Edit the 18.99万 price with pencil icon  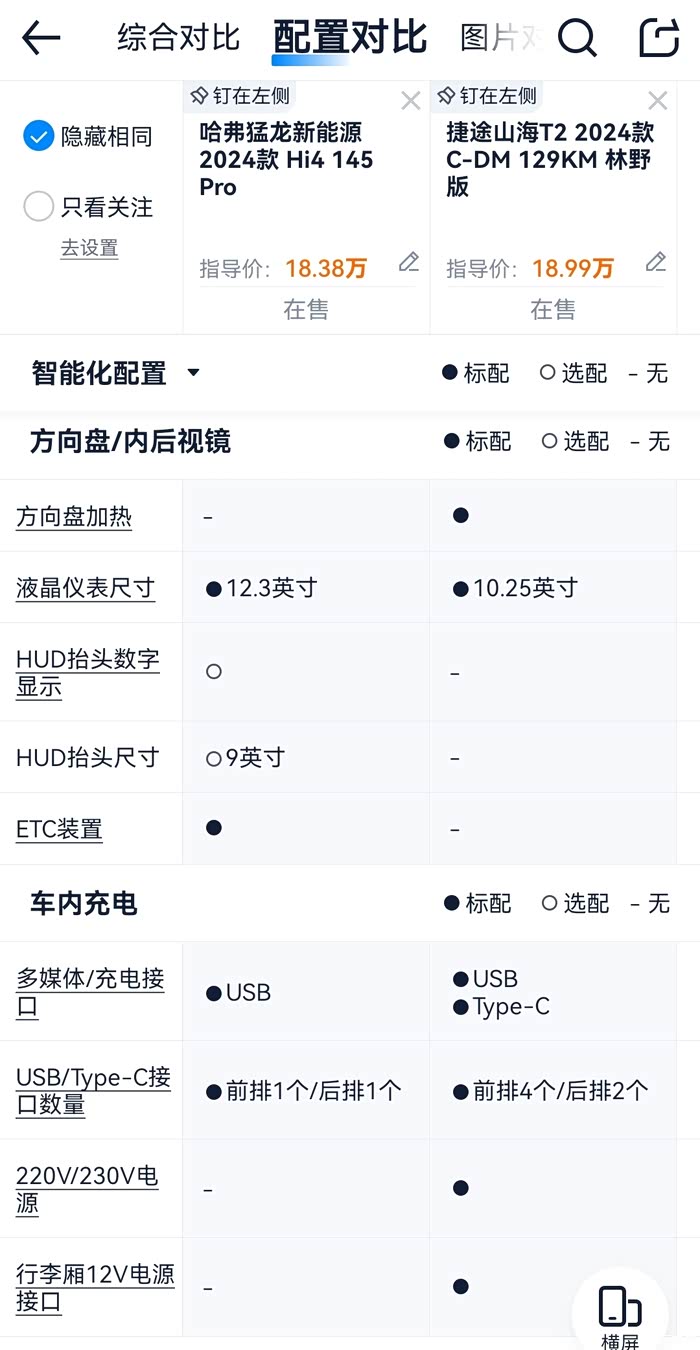pos(655,263)
